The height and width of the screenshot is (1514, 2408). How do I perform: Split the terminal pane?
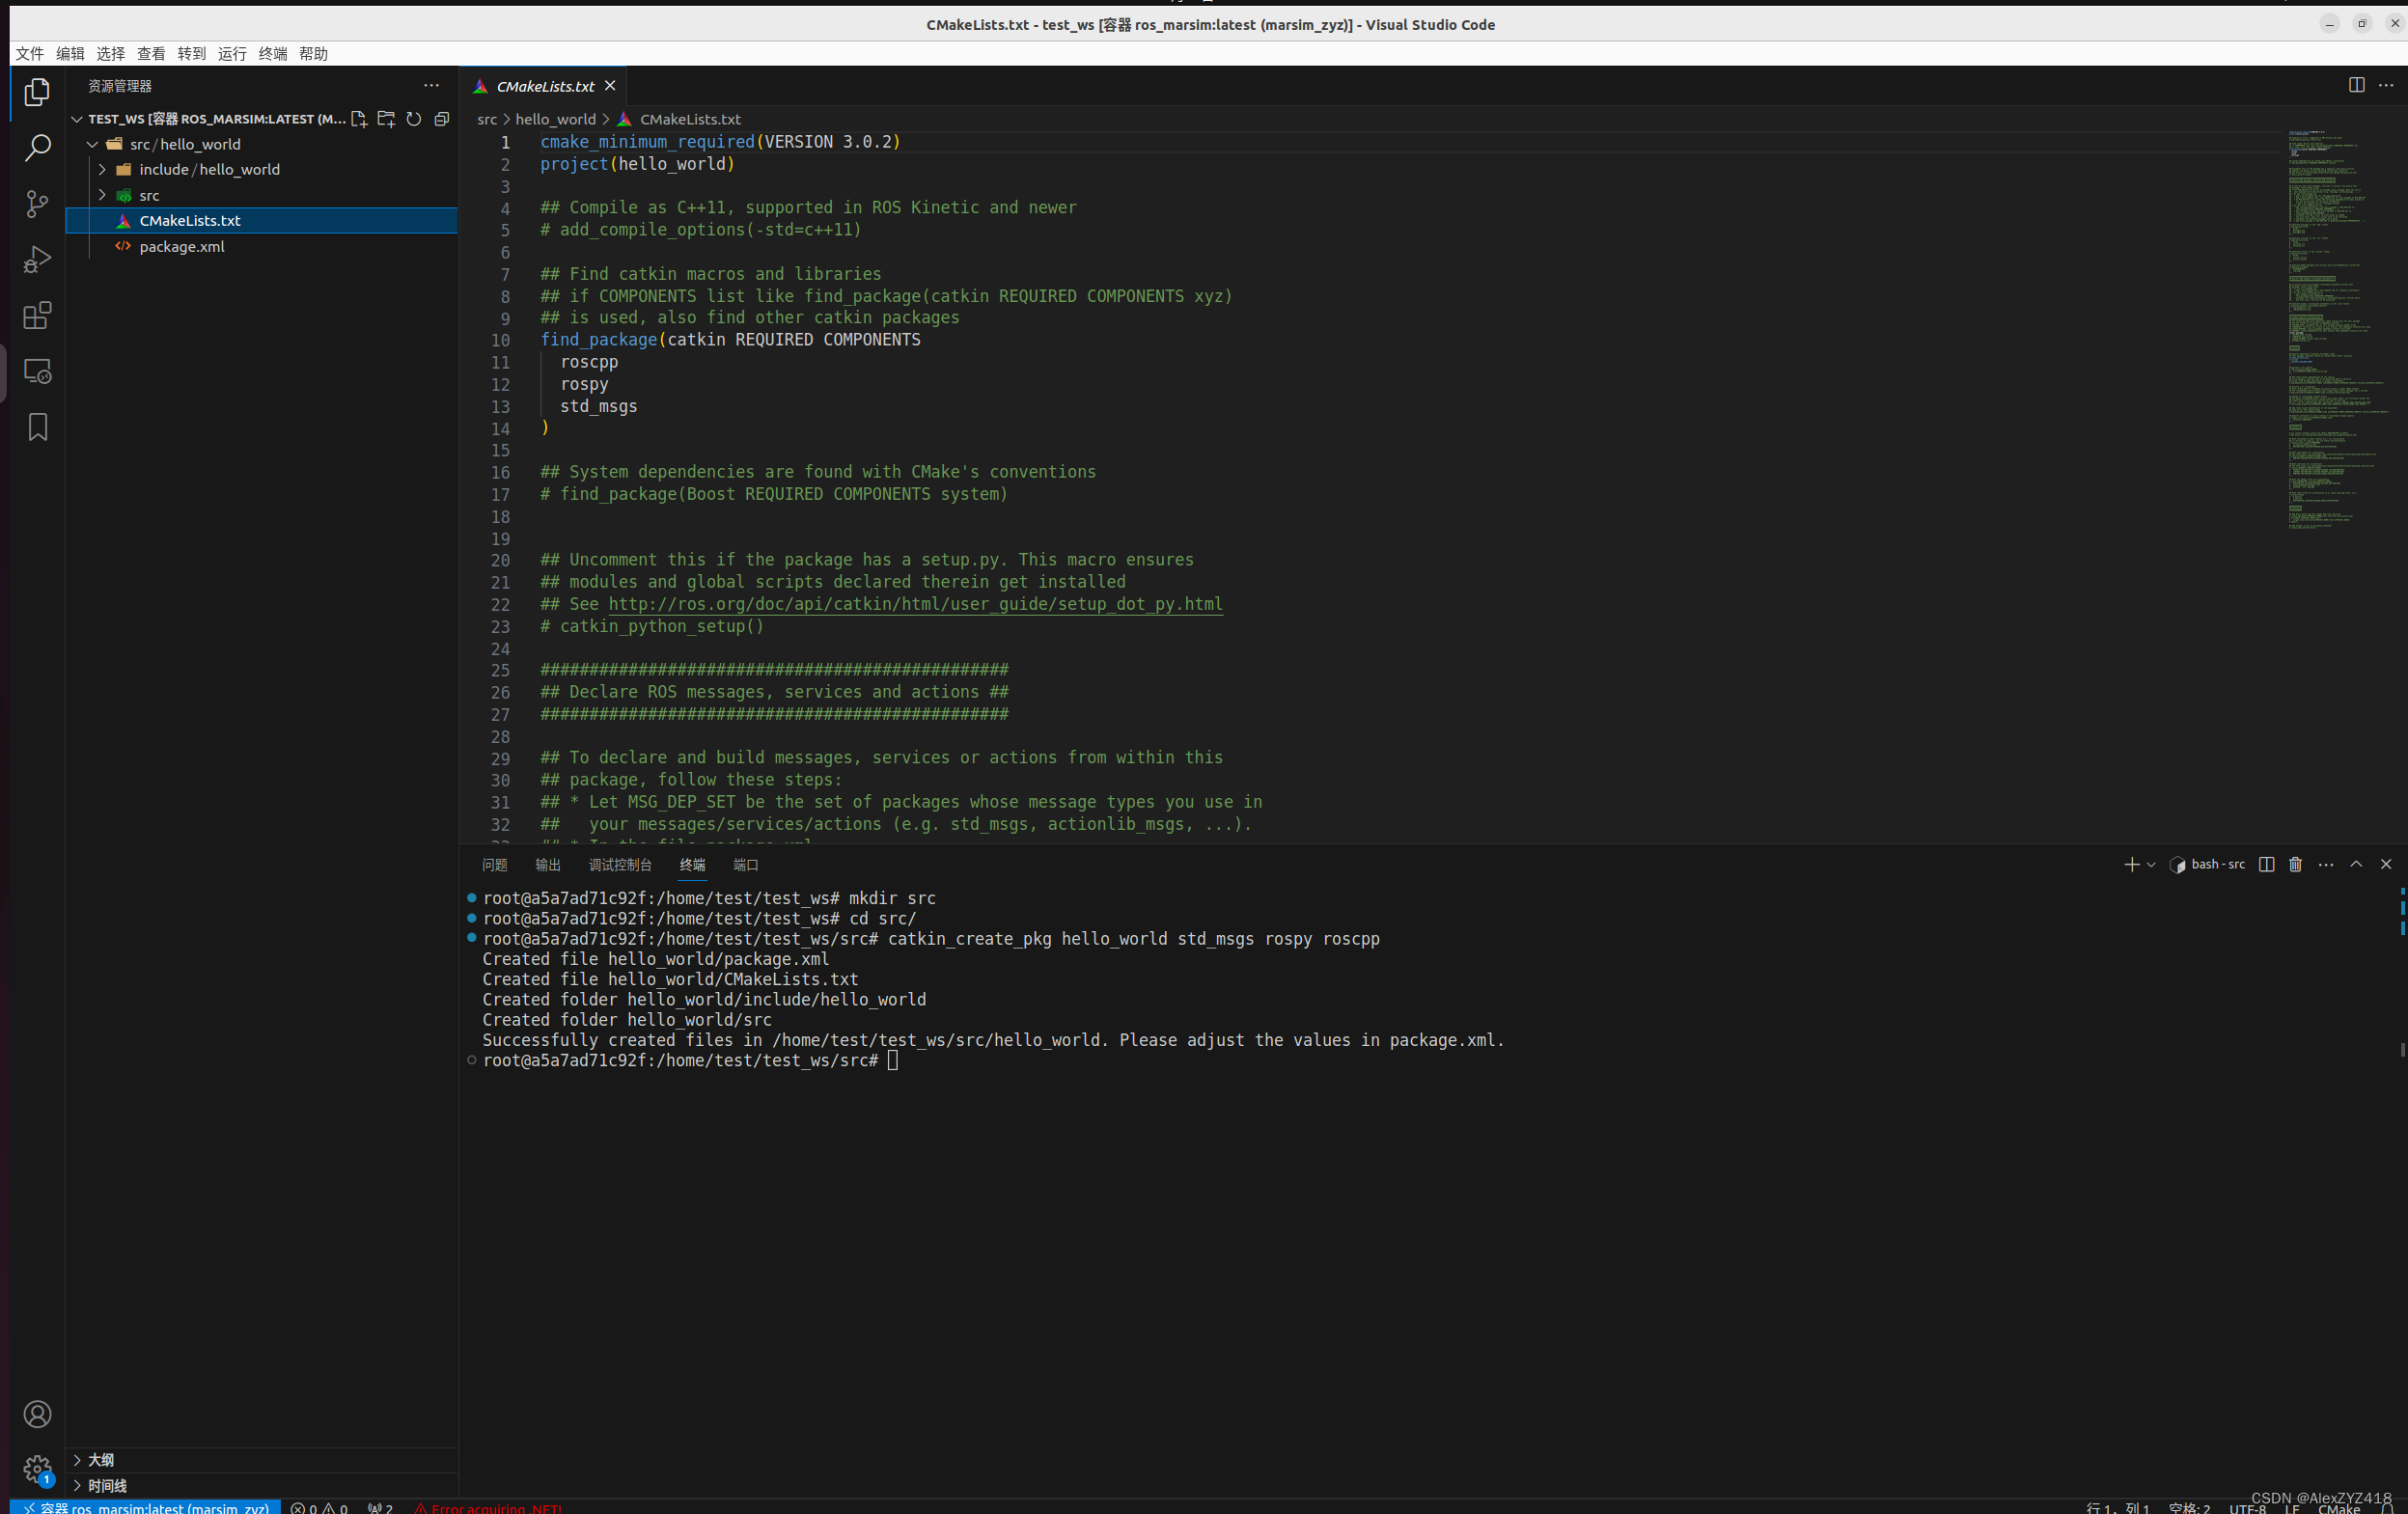2266,864
